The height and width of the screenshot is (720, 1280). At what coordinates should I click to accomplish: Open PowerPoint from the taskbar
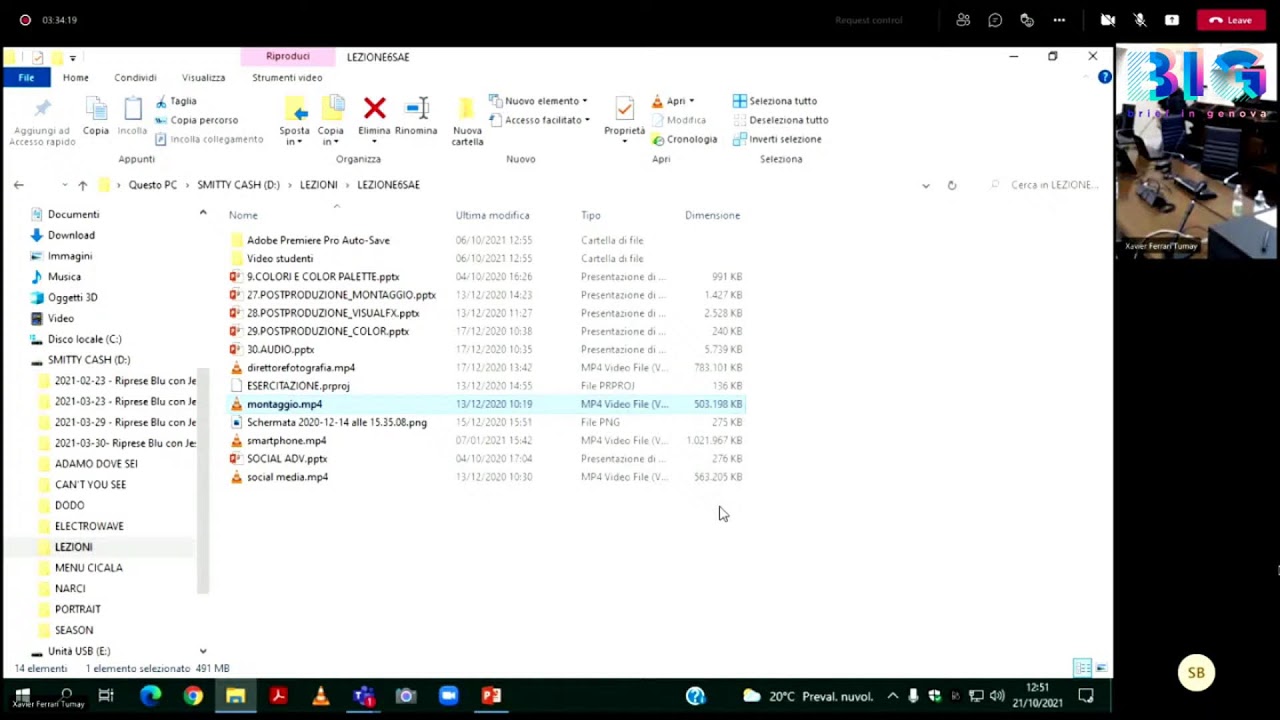point(491,696)
